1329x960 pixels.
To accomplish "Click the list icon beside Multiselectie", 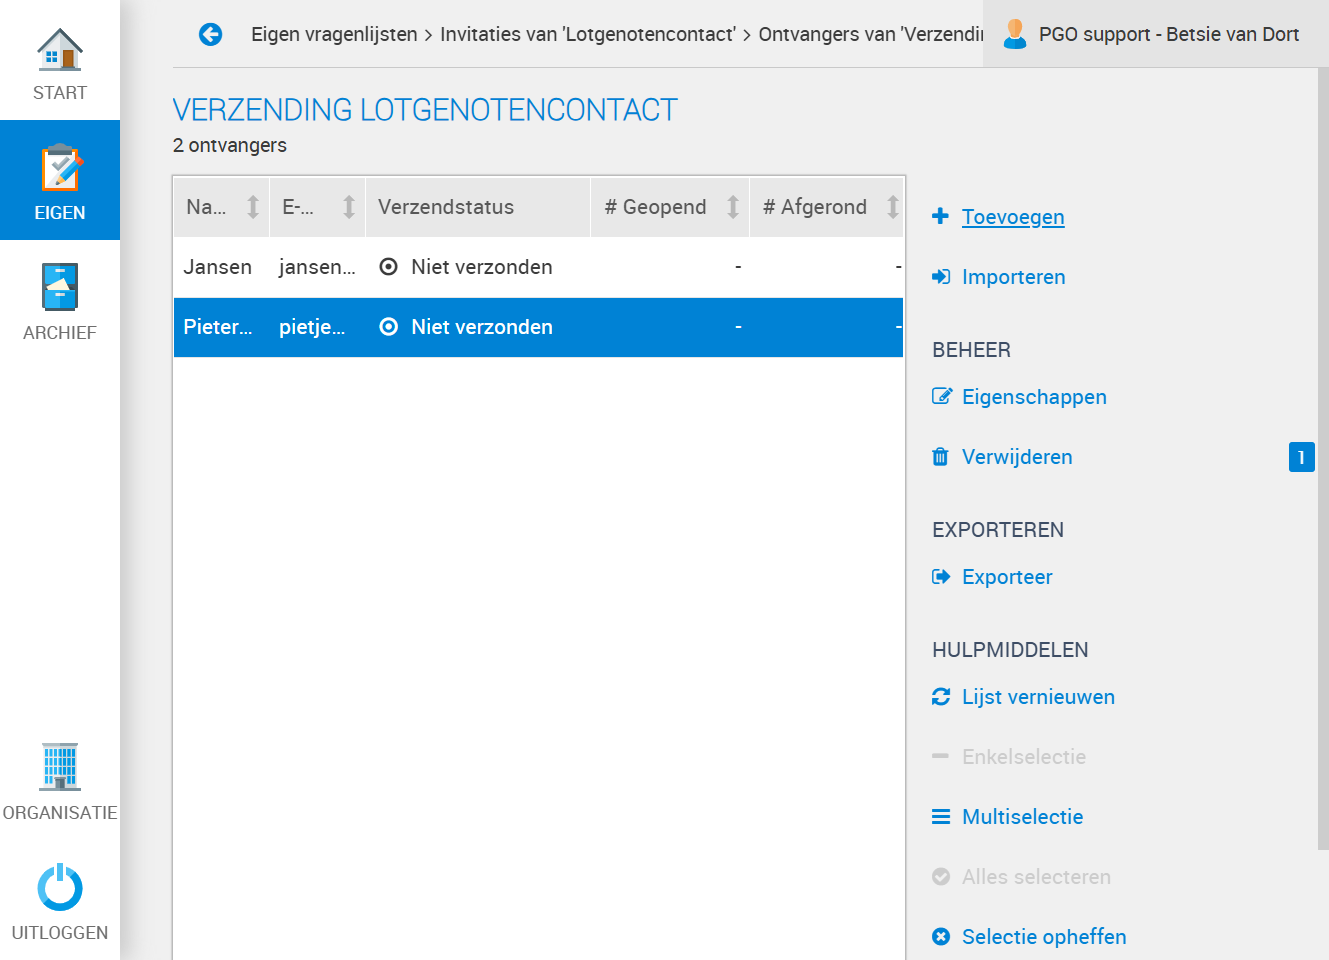I will pos(941,817).
